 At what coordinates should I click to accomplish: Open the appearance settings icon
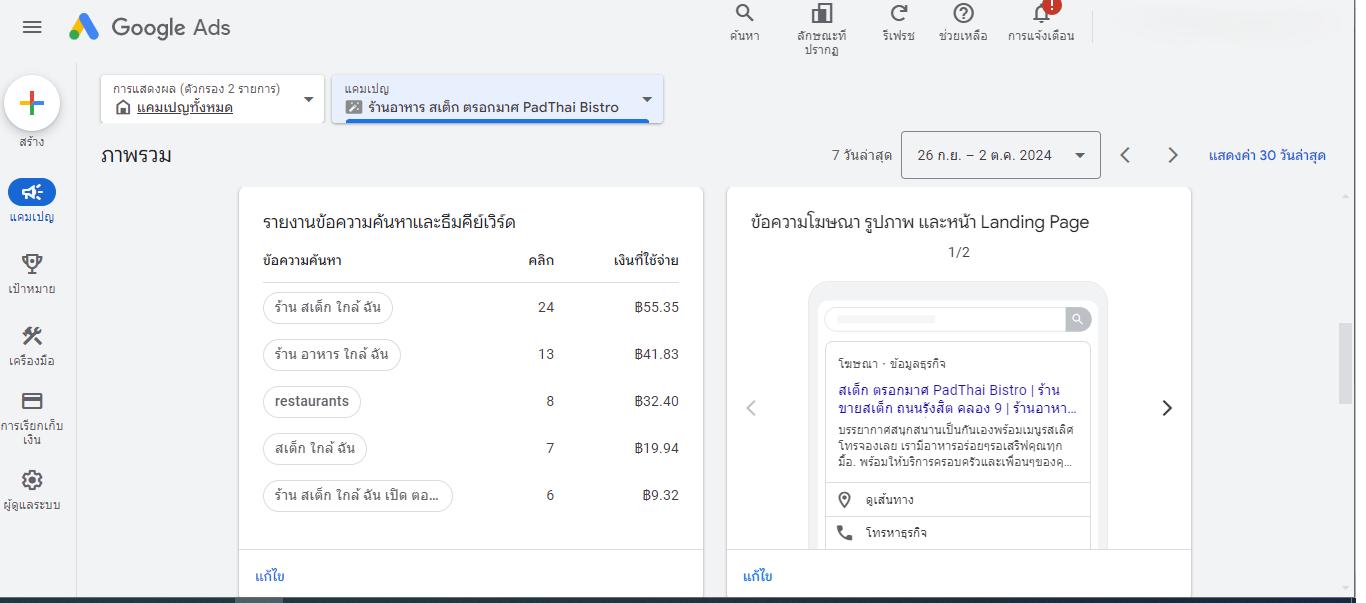coord(822,14)
